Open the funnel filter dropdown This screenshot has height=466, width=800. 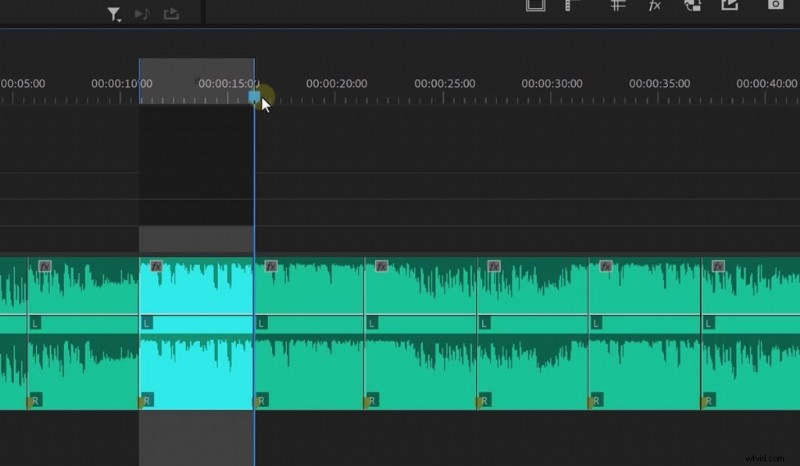pyautogui.click(x=114, y=14)
